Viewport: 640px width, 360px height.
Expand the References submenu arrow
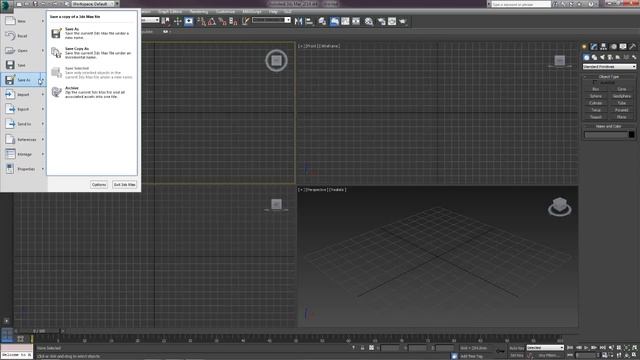click(x=42, y=140)
